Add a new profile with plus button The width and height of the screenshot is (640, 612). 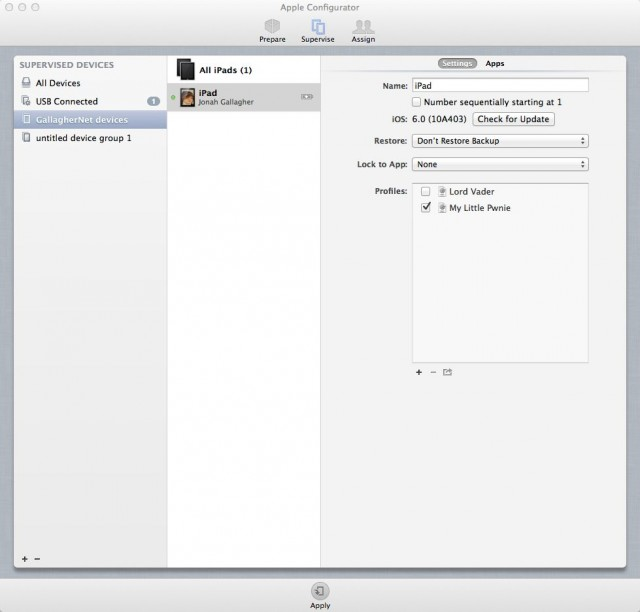point(419,372)
